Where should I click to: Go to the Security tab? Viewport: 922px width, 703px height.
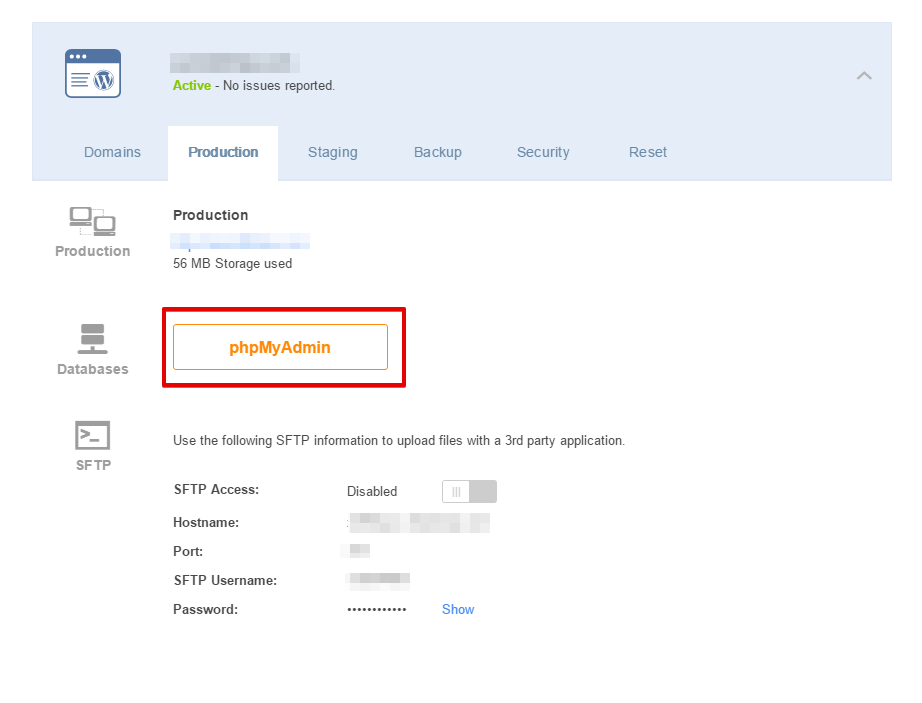click(x=543, y=152)
